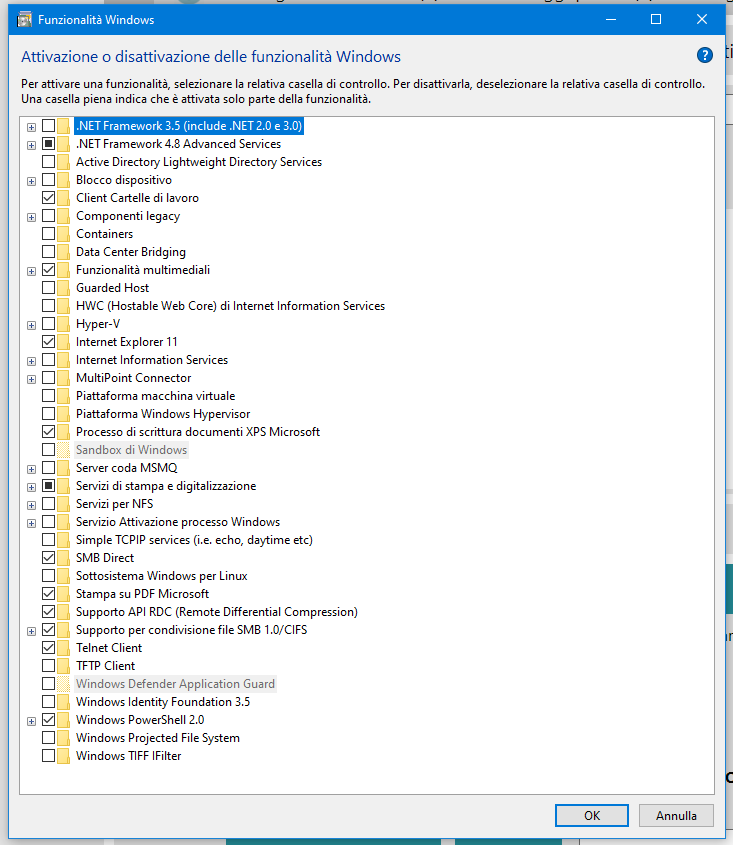Select Simple TCPIP services entry
733x845 pixels.
194,540
